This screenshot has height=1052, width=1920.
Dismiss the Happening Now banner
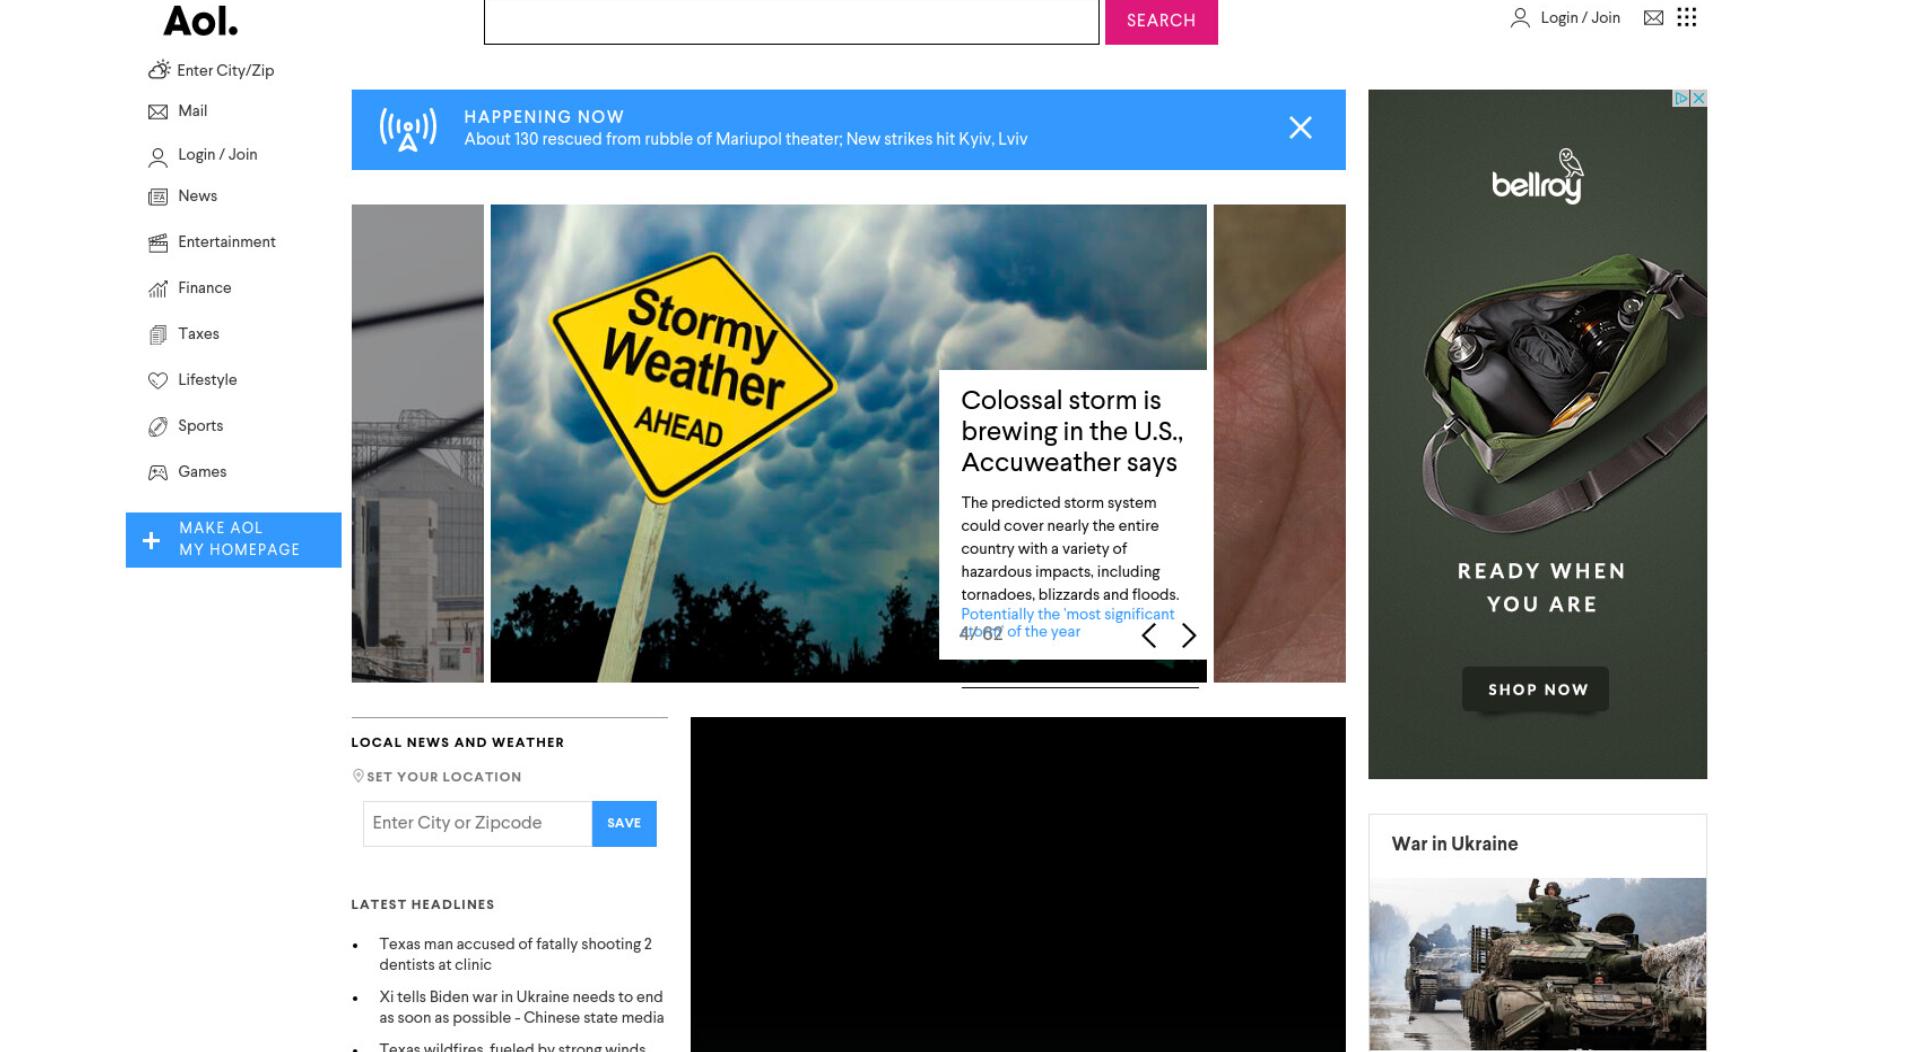(1300, 128)
